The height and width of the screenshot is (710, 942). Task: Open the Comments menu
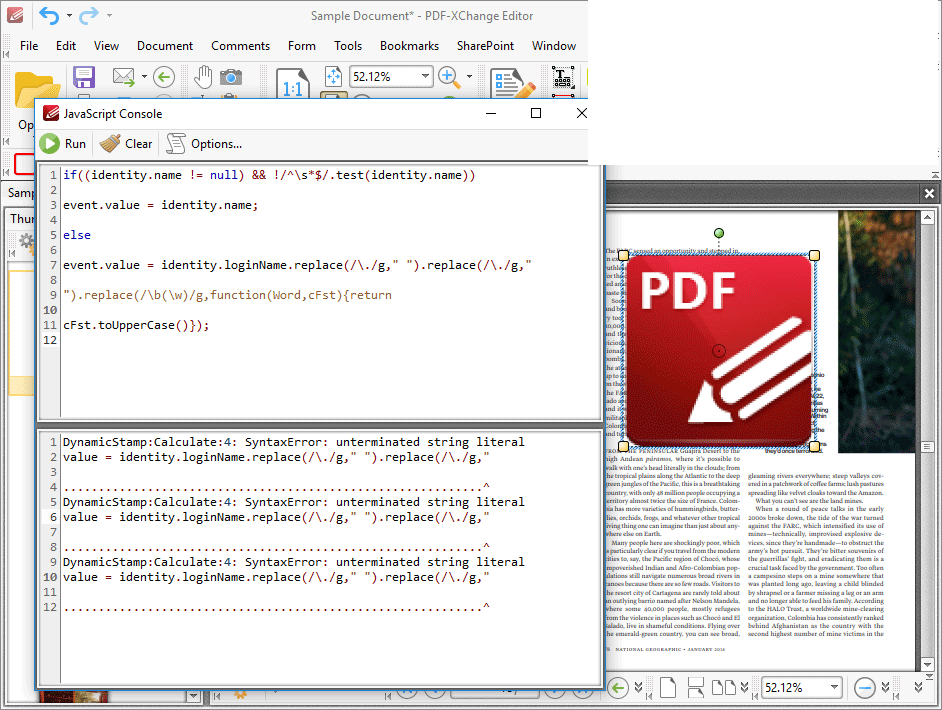tap(240, 46)
